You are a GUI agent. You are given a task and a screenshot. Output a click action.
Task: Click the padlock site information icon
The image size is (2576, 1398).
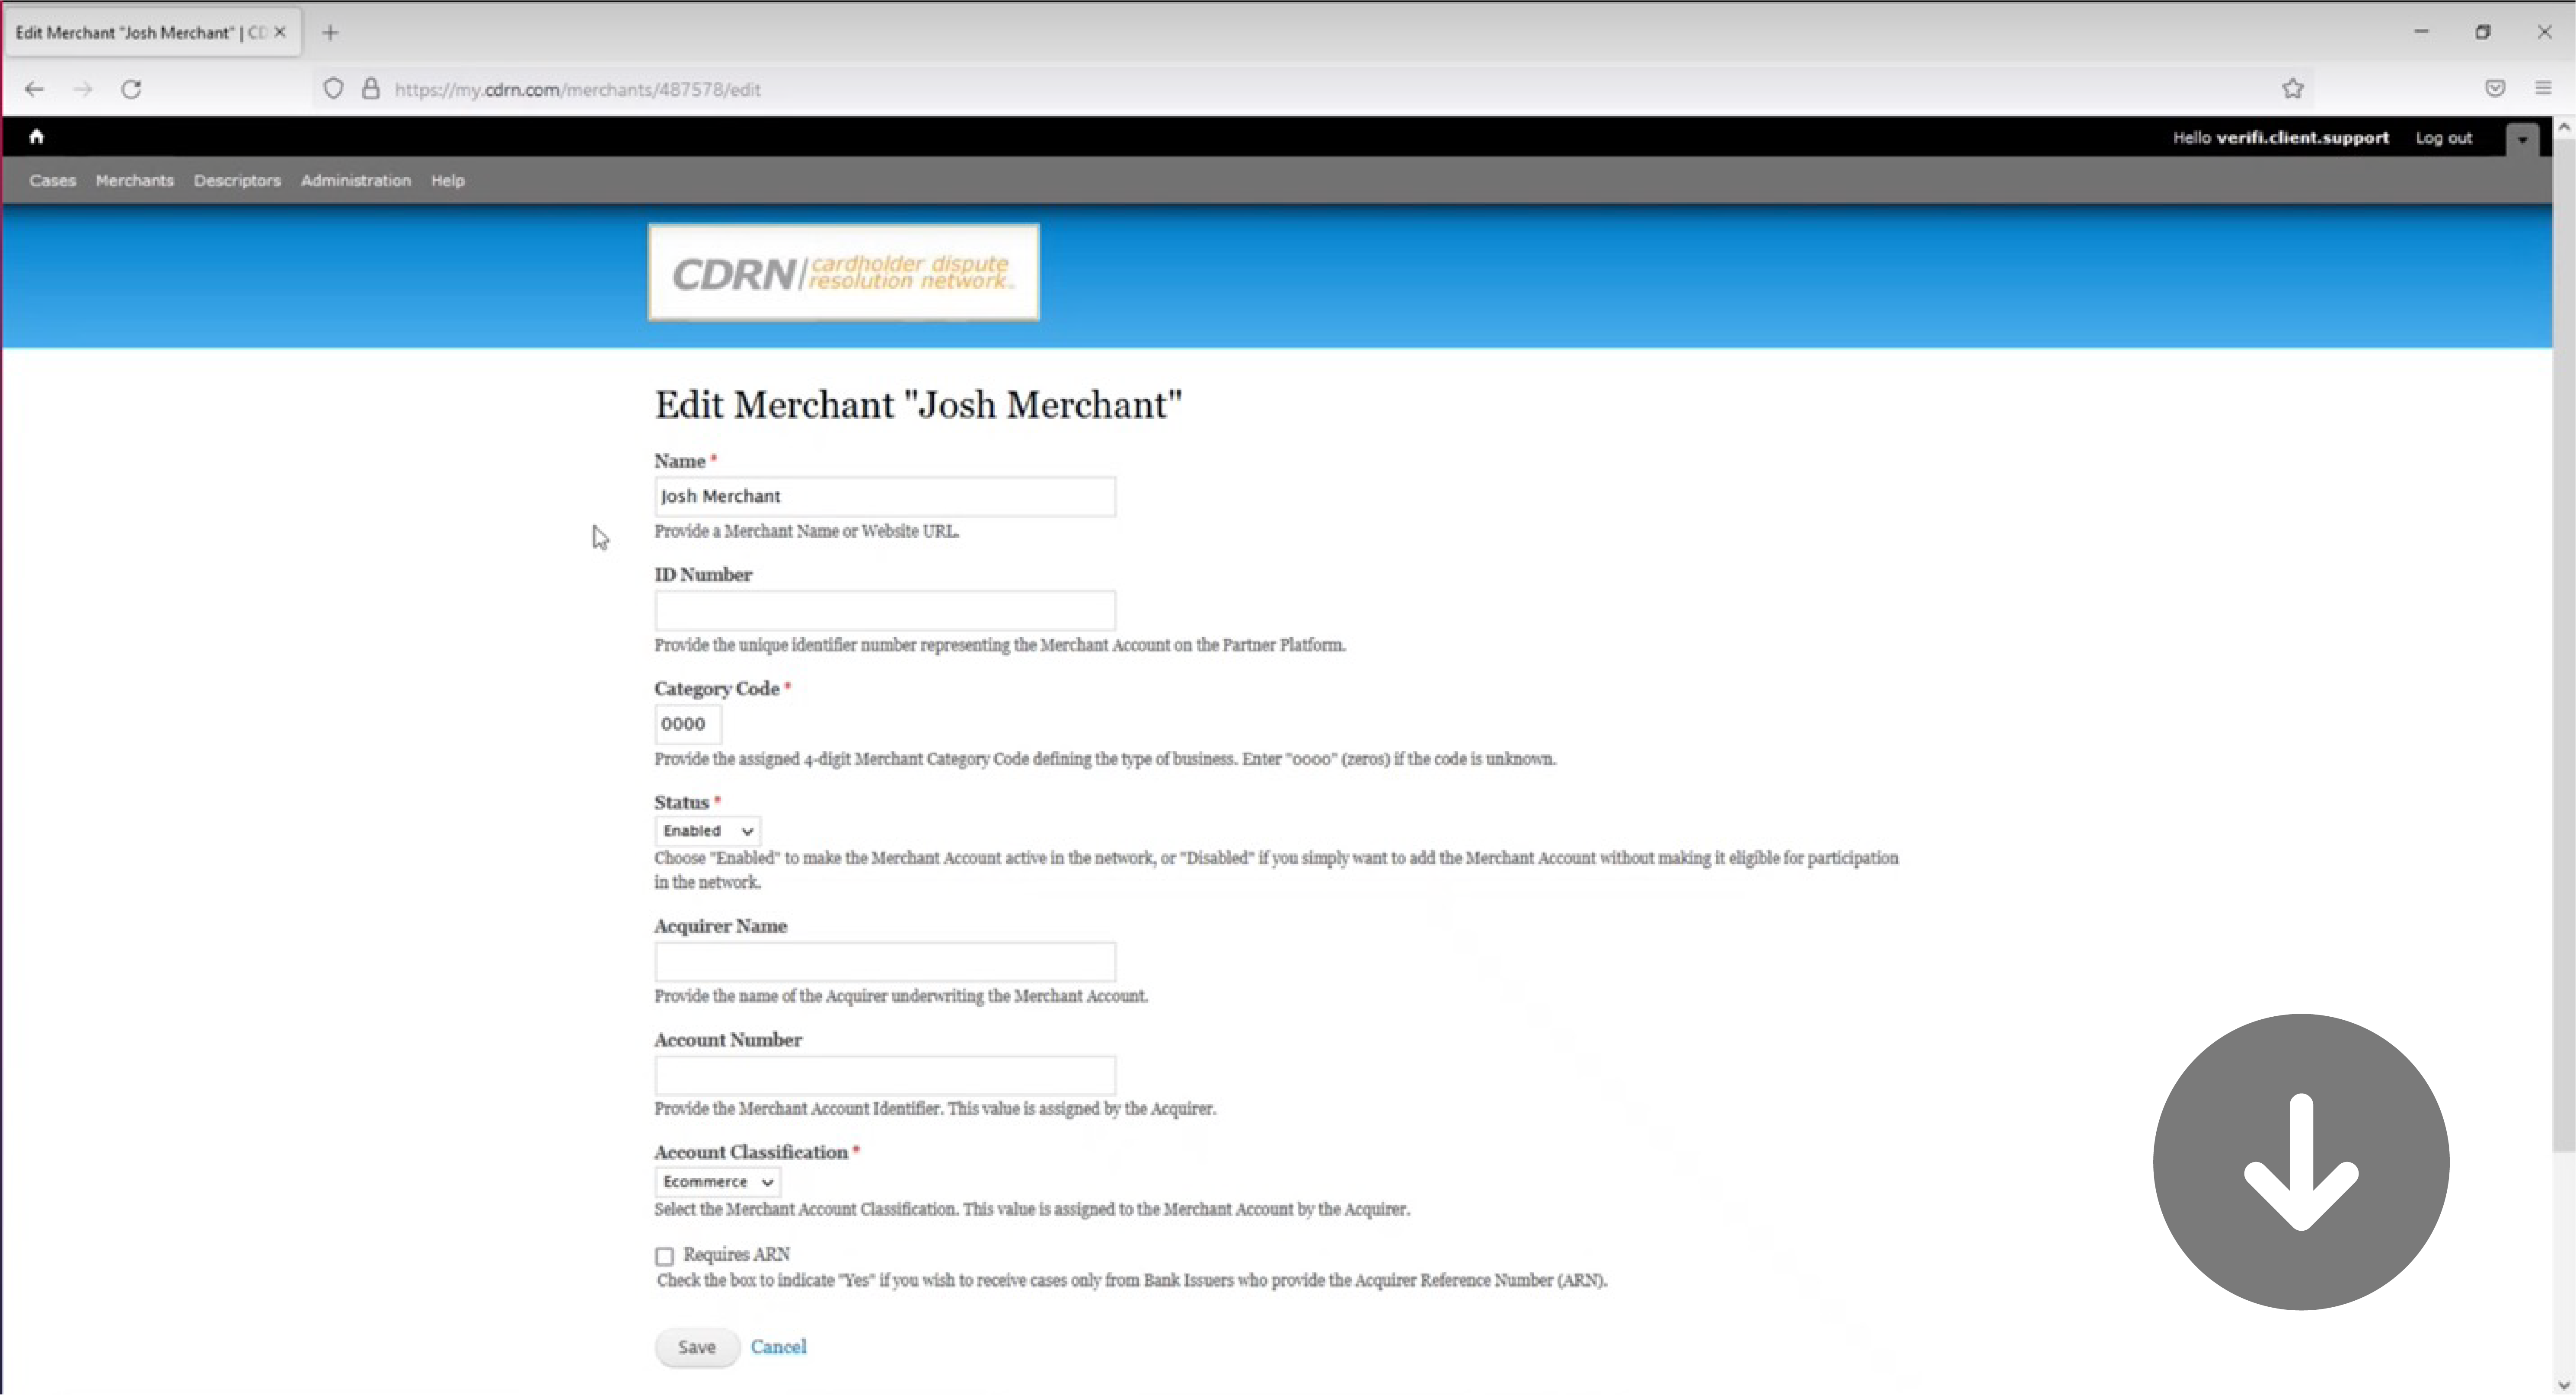pyautogui.click(x=371, y=89)
